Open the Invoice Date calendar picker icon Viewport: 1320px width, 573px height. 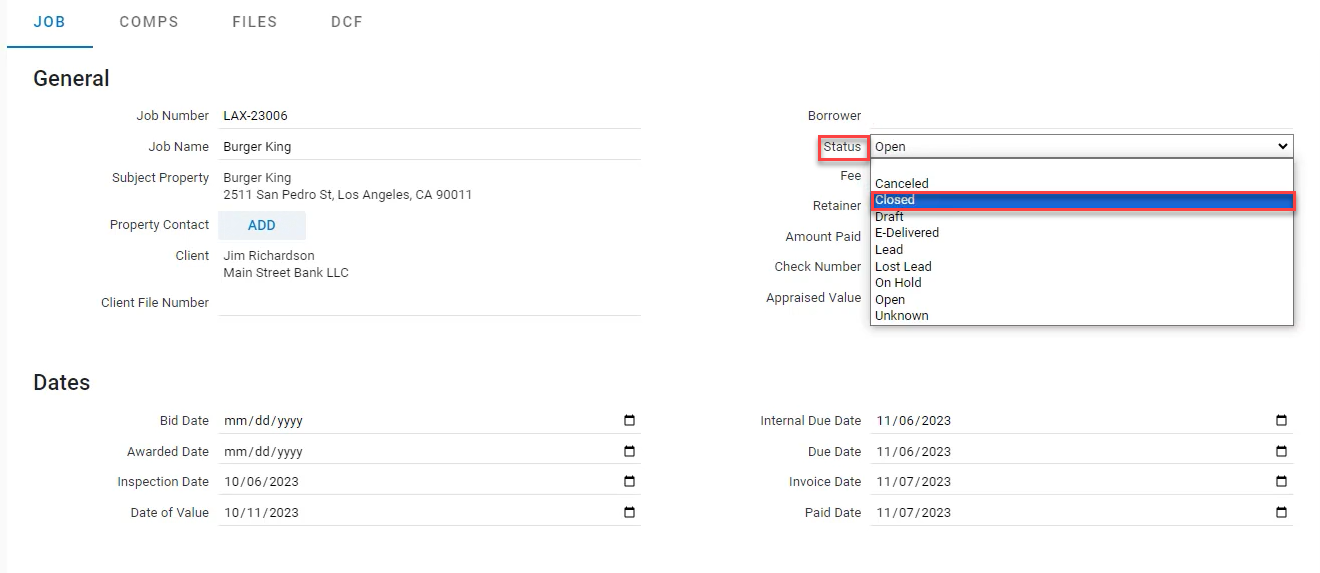point(1281,482)
